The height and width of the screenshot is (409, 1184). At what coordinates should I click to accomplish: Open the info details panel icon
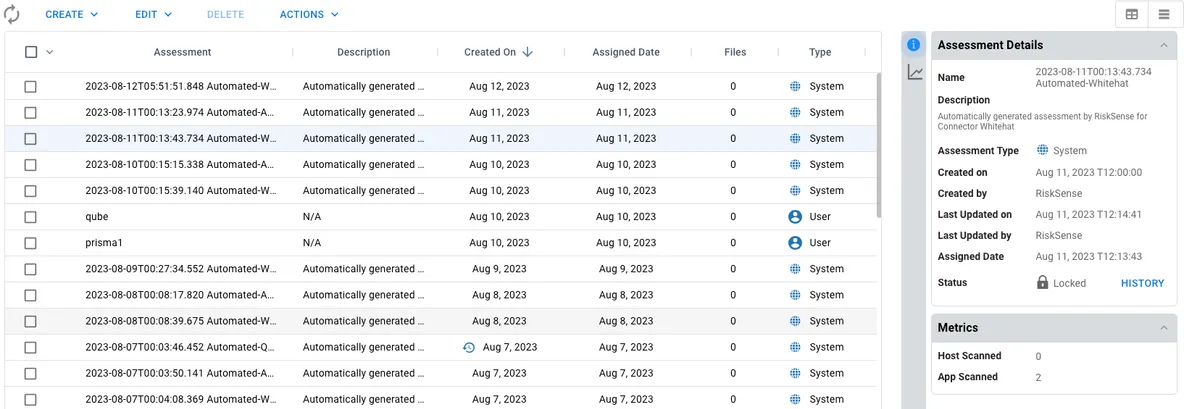(914, 45)
